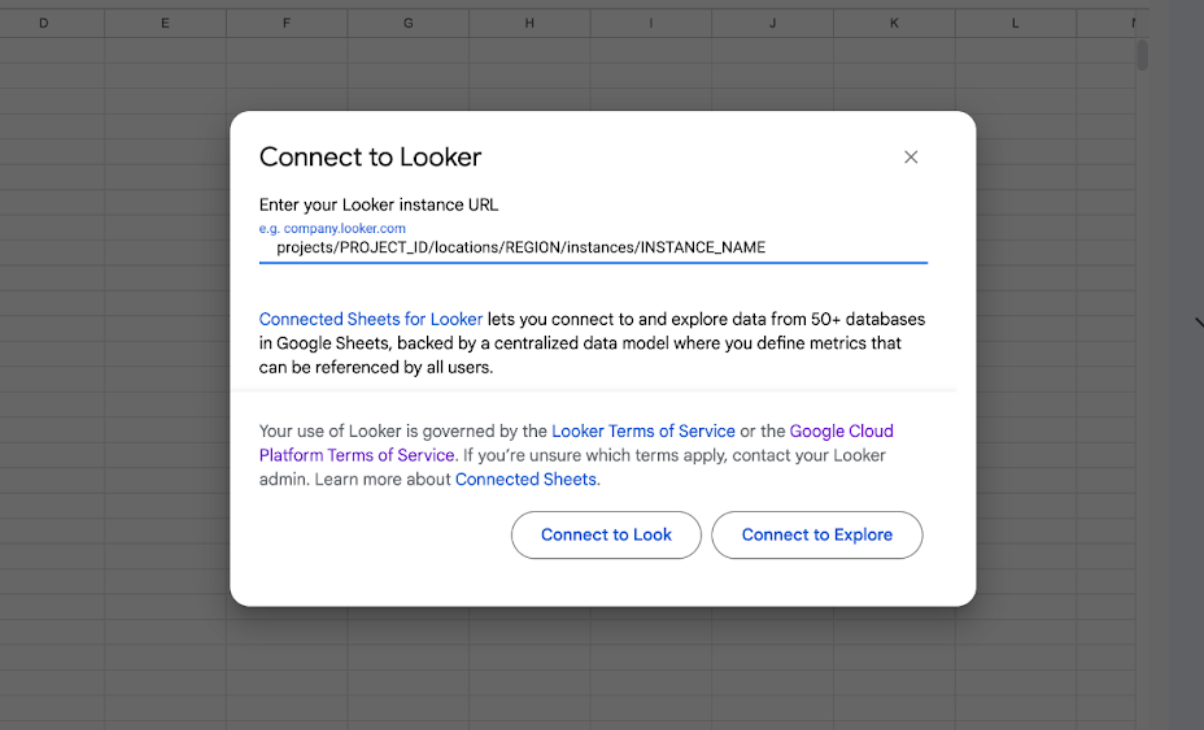
Task: Select column L header
Action: click(1016, 22)
